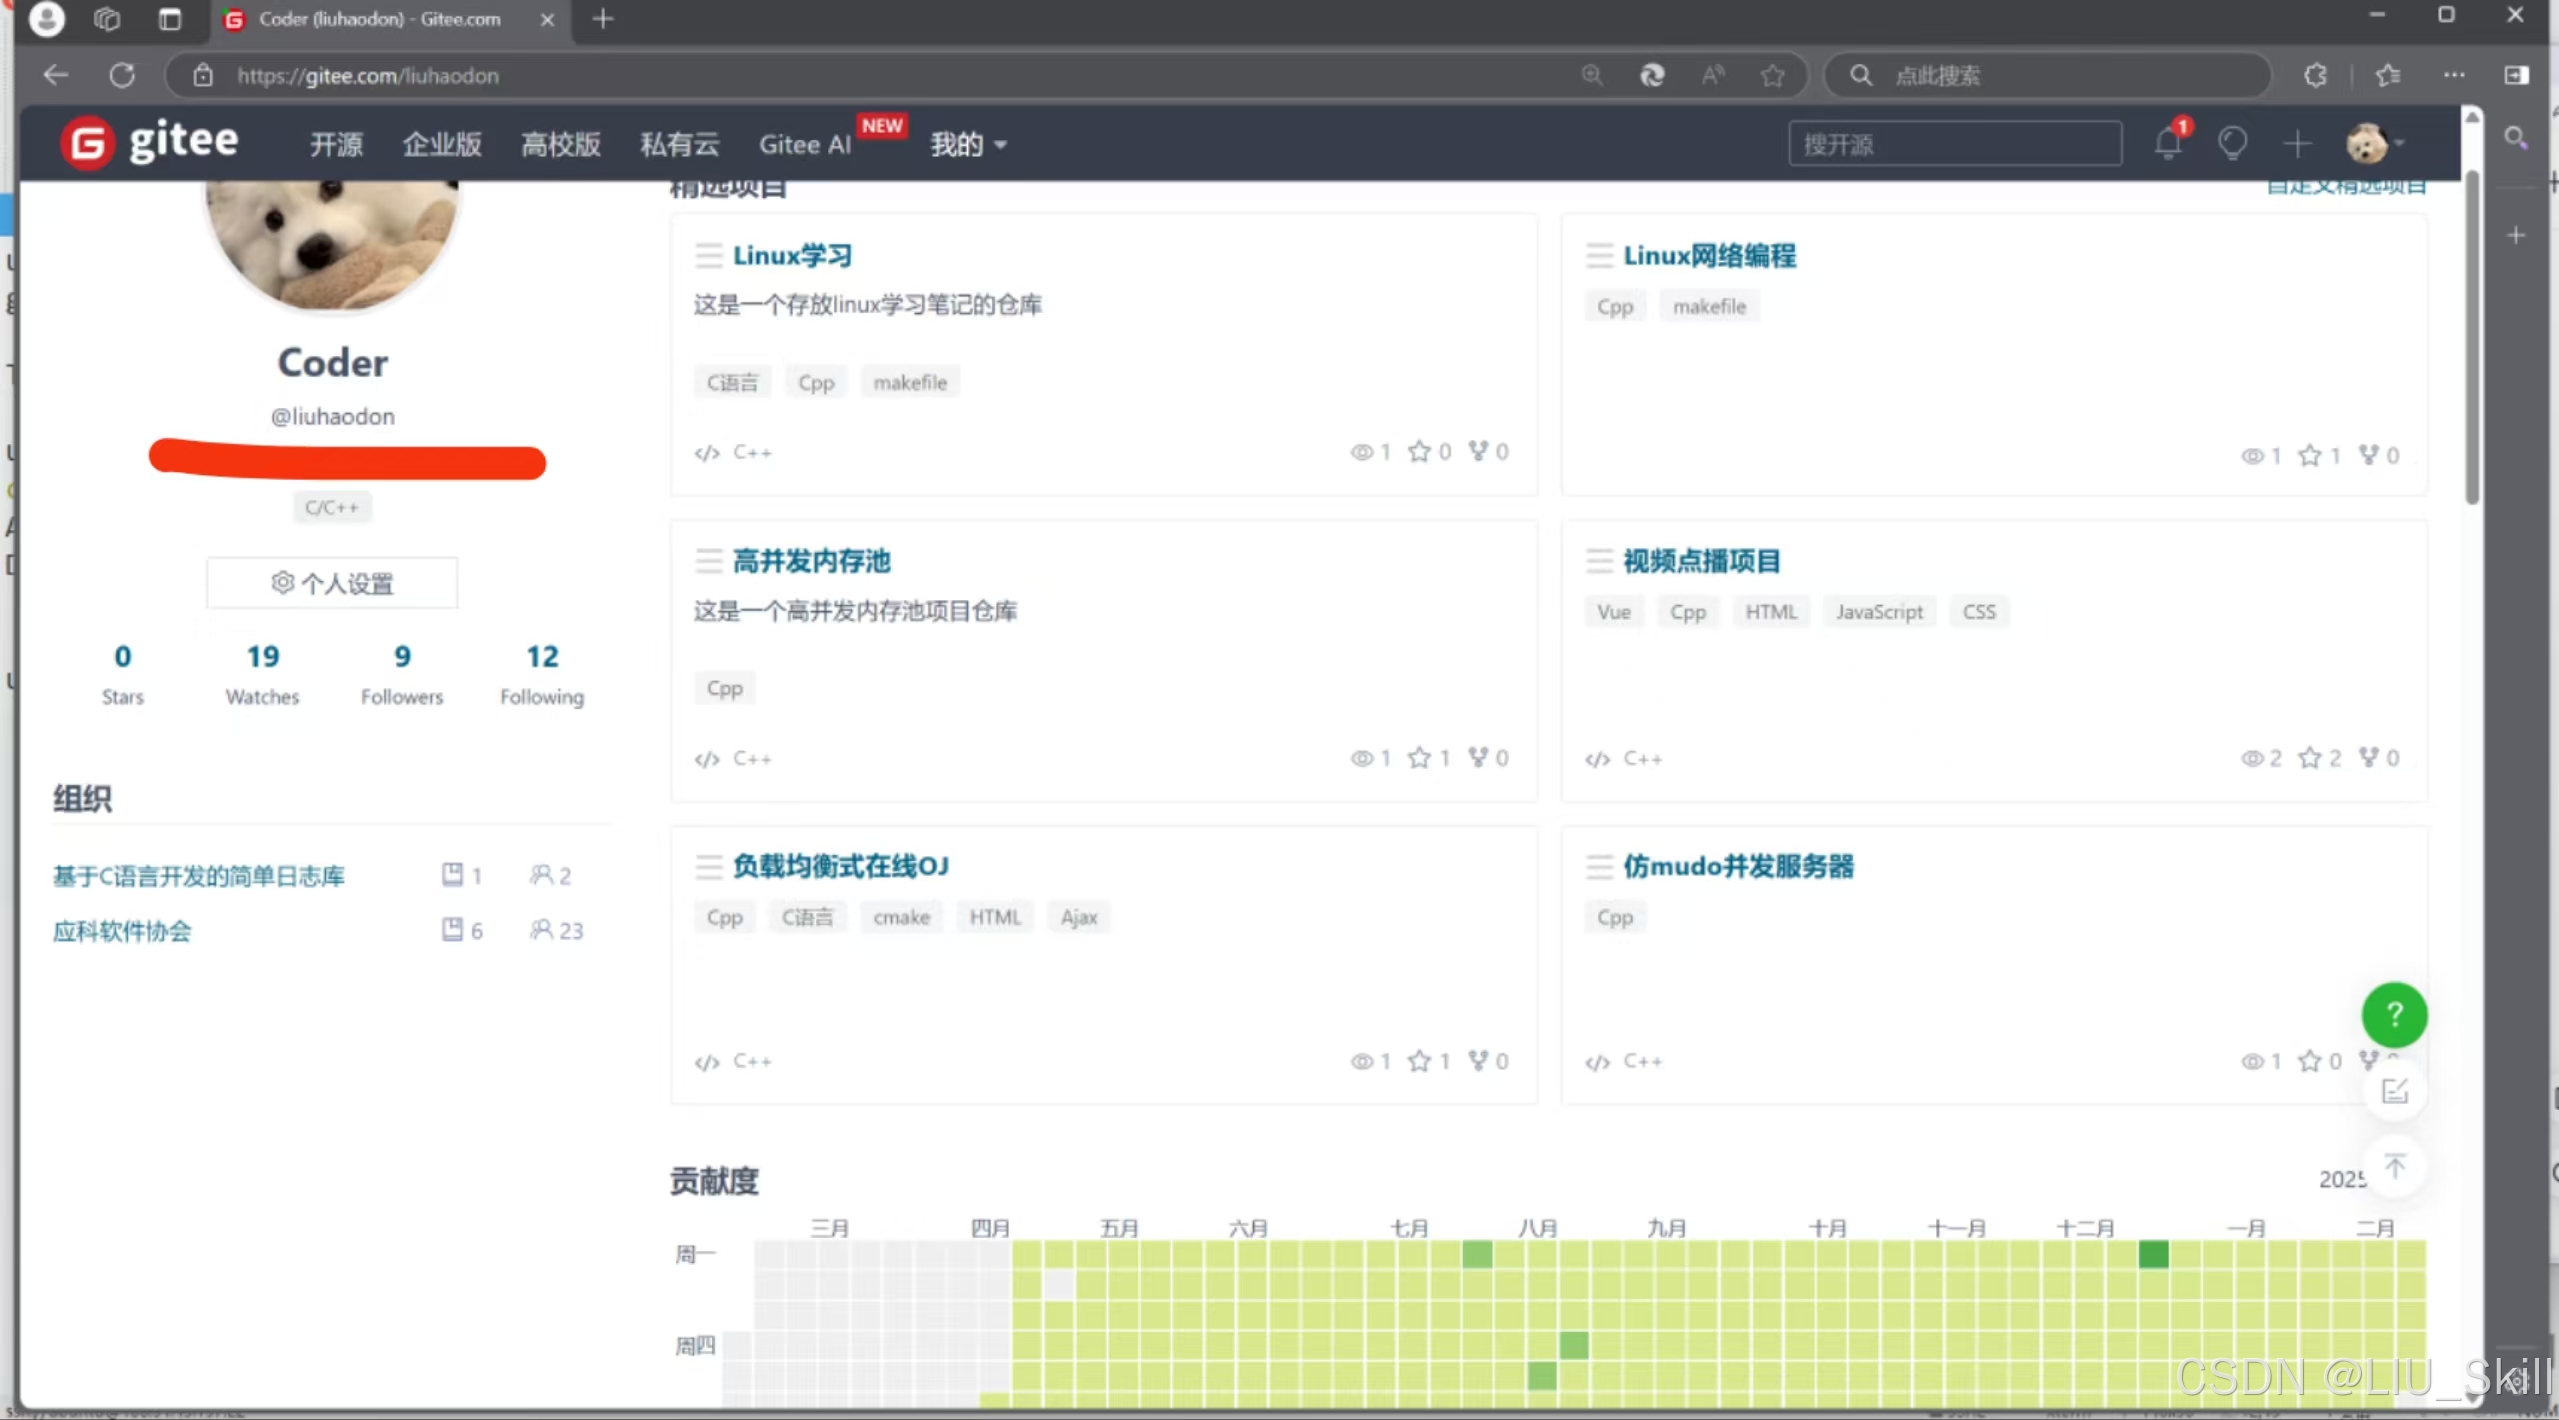Open the 企业版 menu item

coord(442,144)
